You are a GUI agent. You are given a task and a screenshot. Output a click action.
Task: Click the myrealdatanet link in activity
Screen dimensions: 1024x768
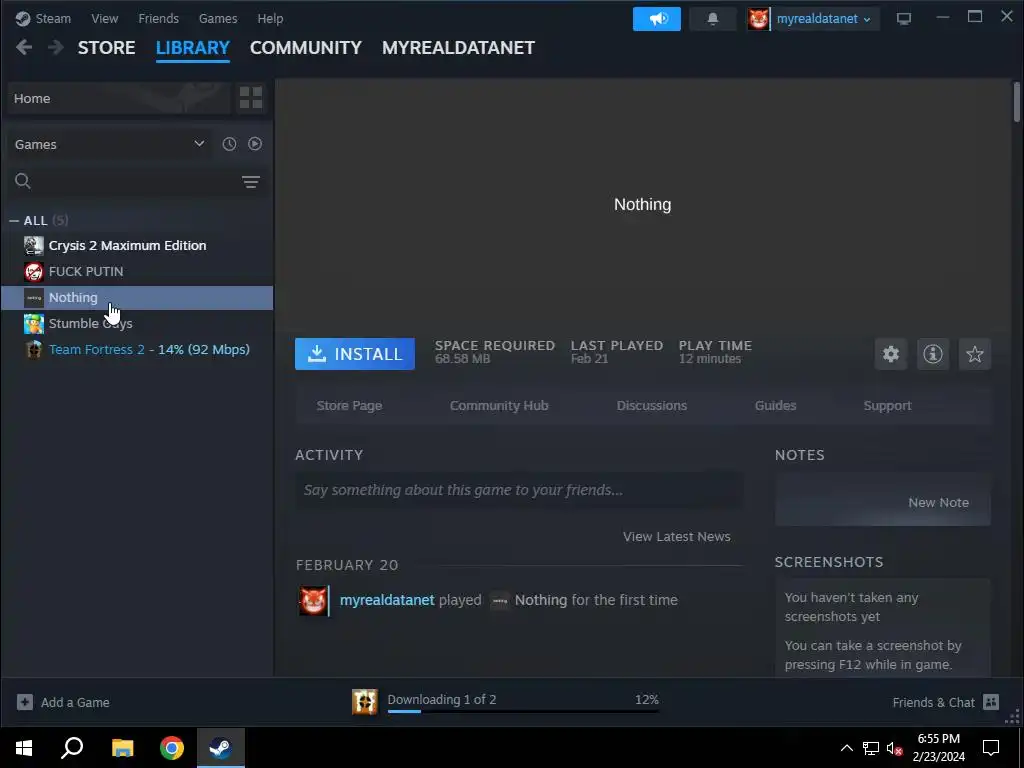click(x=387, y=600)
